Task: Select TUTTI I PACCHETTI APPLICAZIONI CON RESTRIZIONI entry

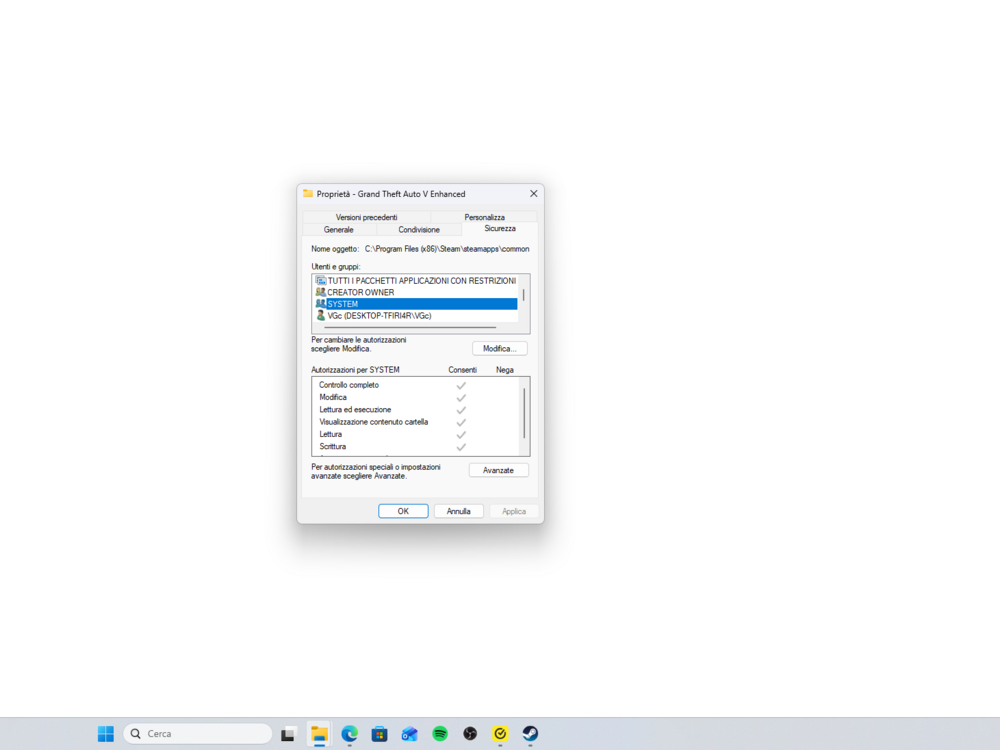Action: 415,281
